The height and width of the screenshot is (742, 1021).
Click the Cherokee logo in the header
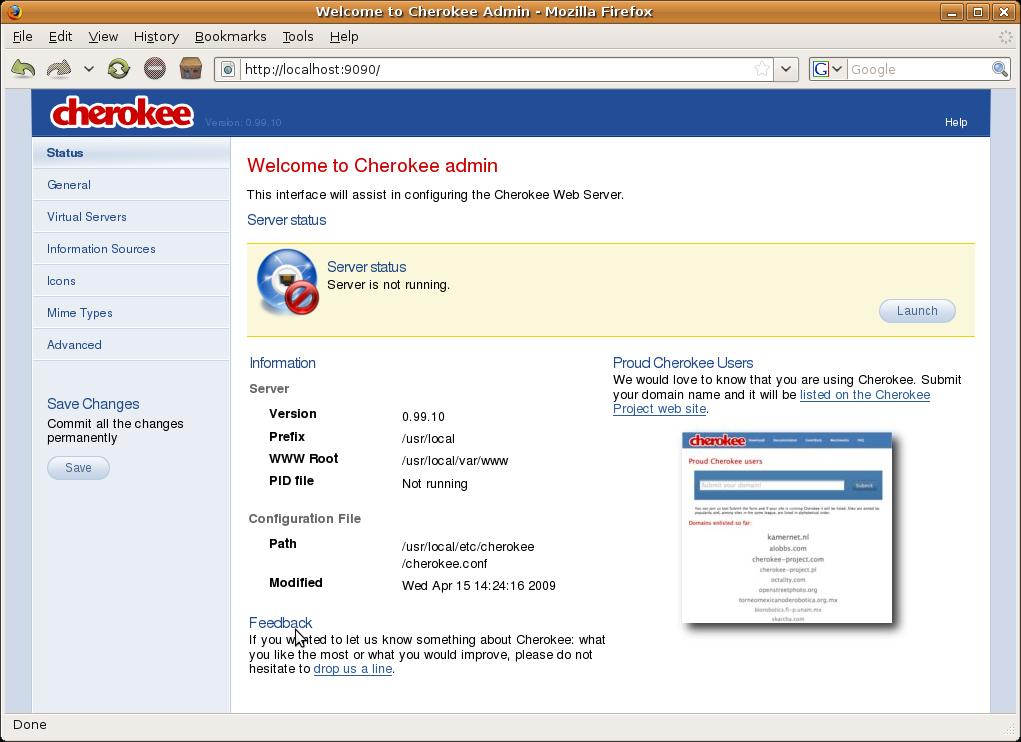121,113
